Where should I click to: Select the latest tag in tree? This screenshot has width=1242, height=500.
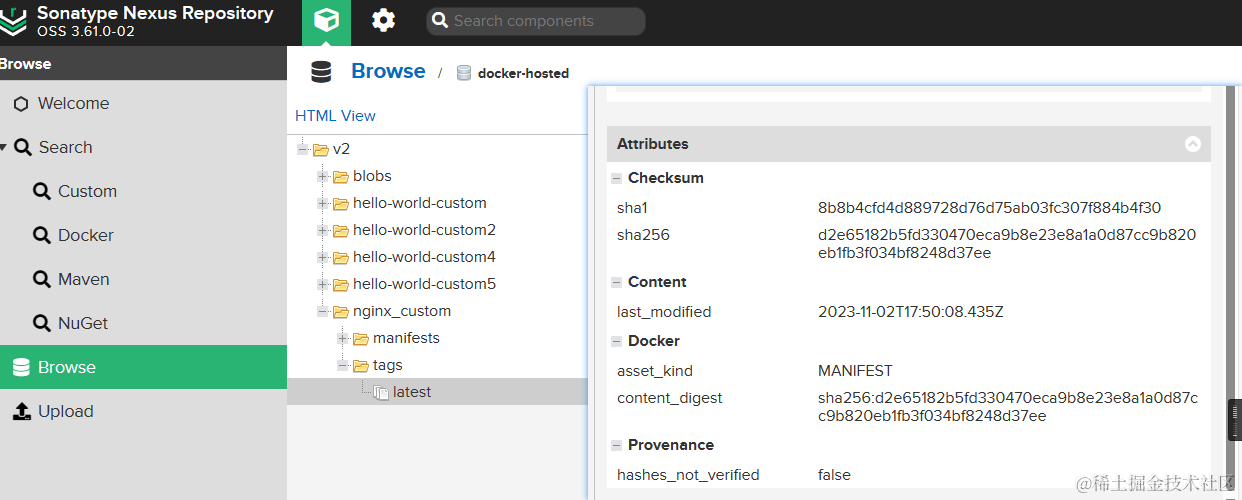412,393
